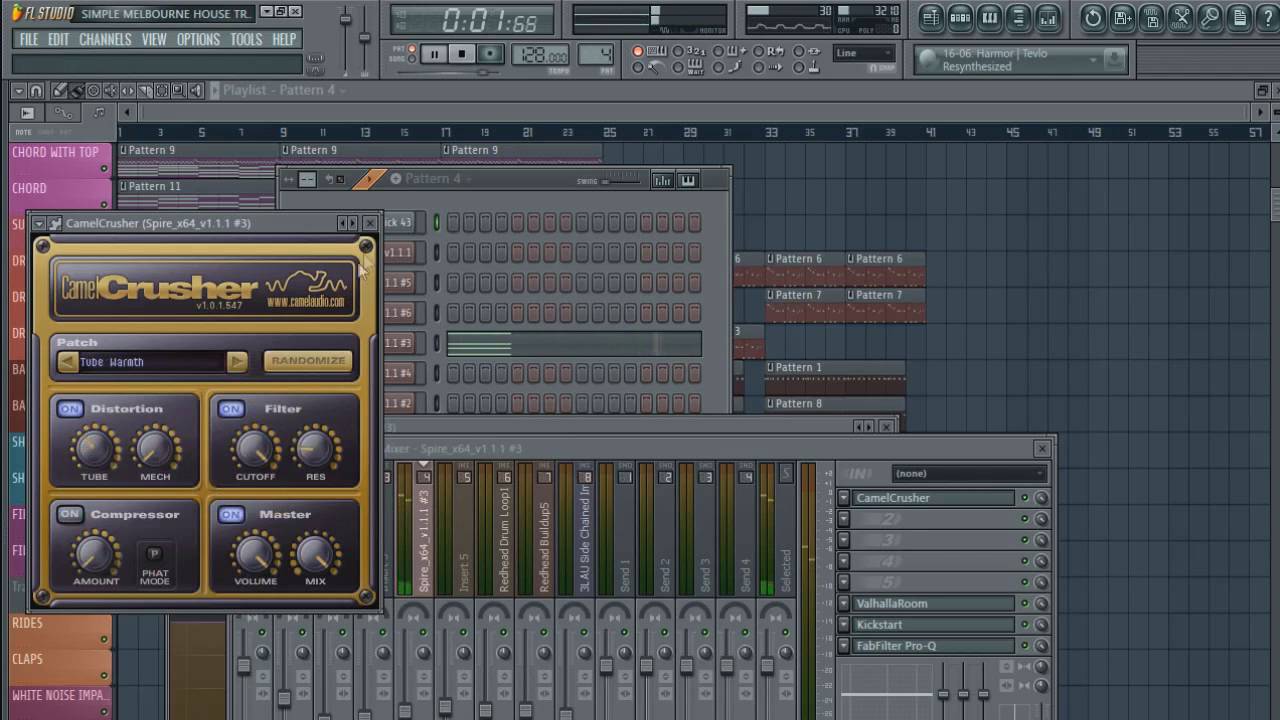Click the one-click audio recording scissors icon
This screenshot has height=720, width=1280.
tap(1181, 18)
